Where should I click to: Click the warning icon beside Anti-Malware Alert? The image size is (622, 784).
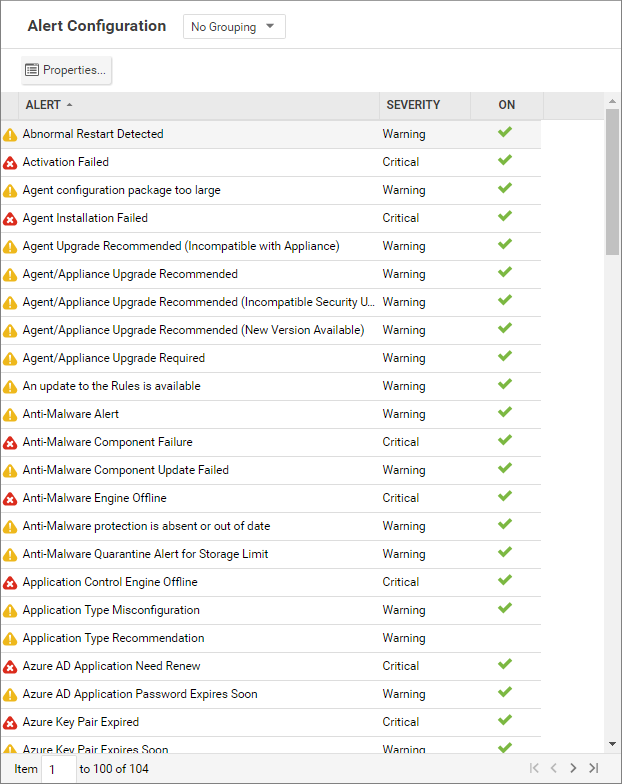pos(10,414)
